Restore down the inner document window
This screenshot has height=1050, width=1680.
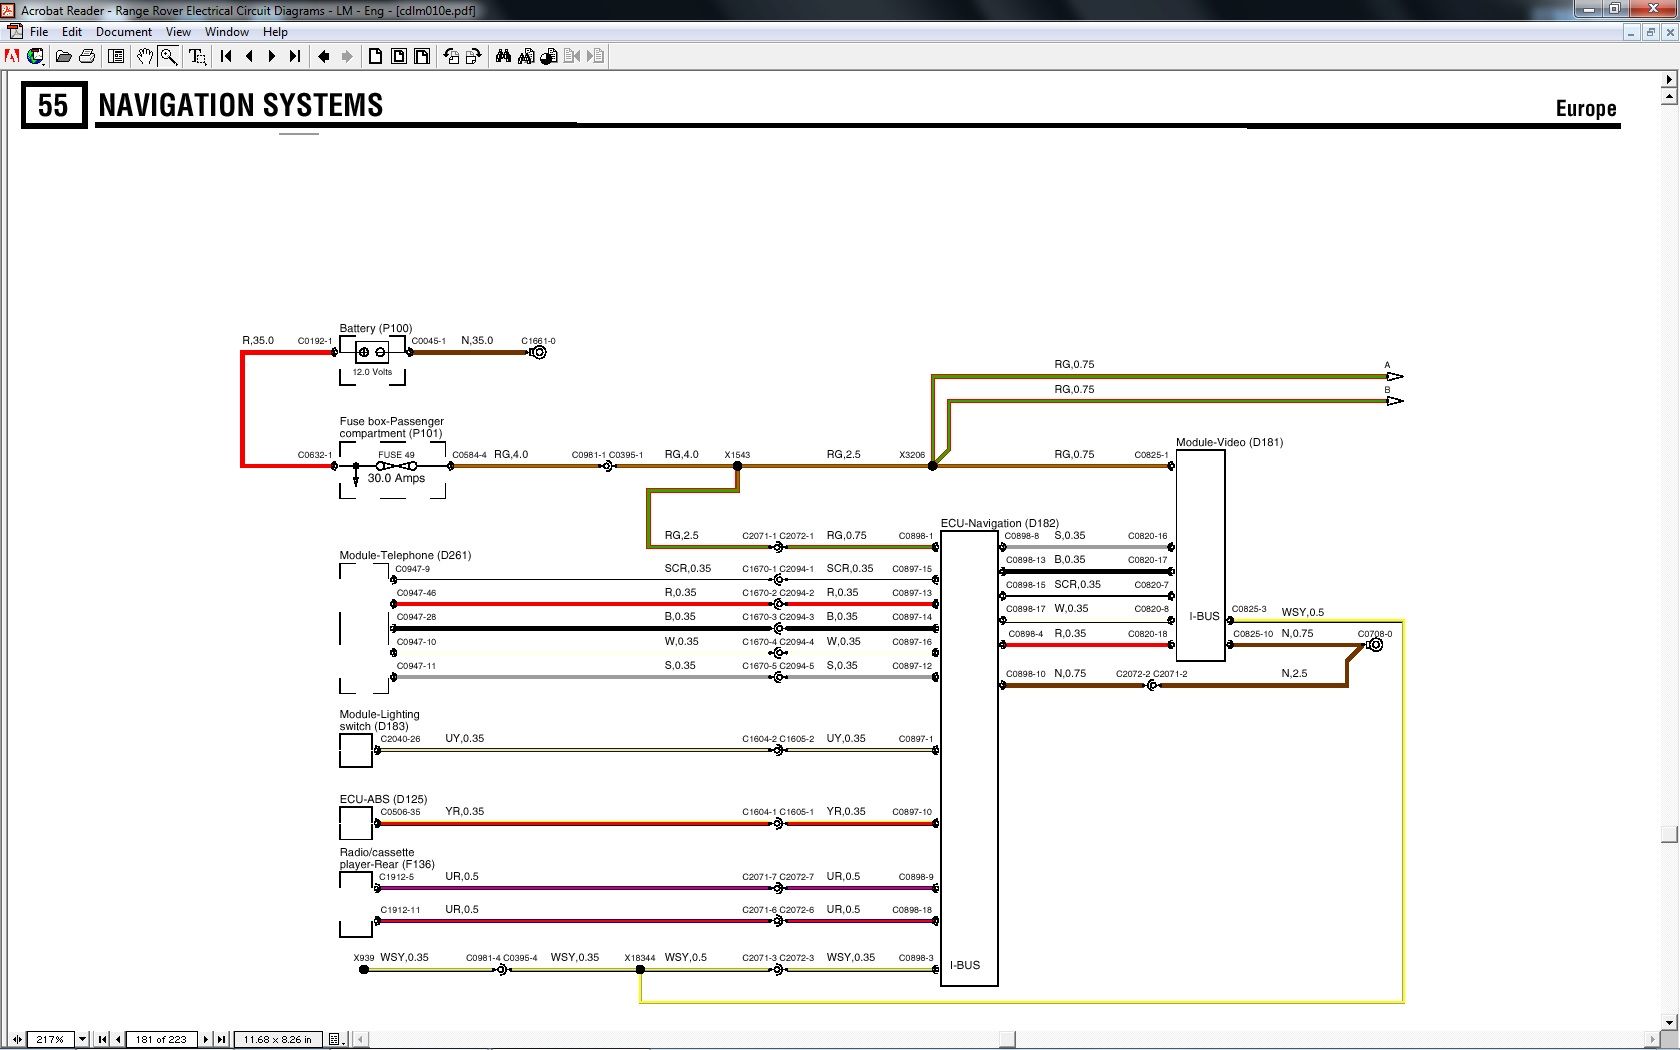point(1650,32)
